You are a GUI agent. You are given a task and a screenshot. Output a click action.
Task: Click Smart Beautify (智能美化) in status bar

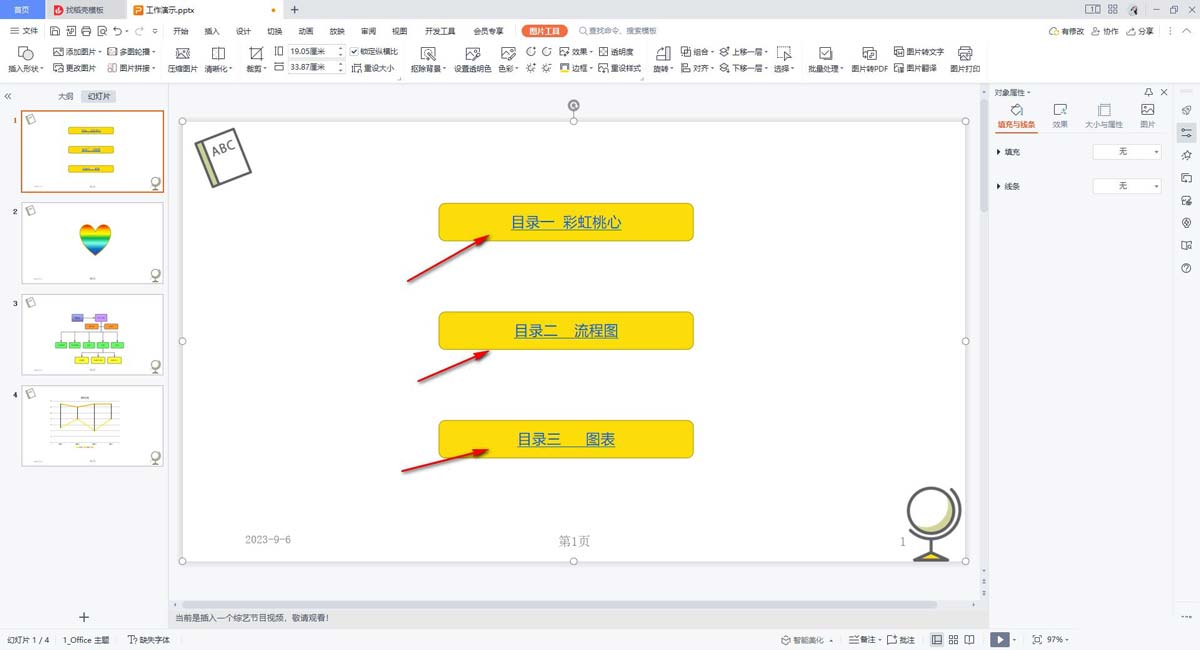point(809,640)
